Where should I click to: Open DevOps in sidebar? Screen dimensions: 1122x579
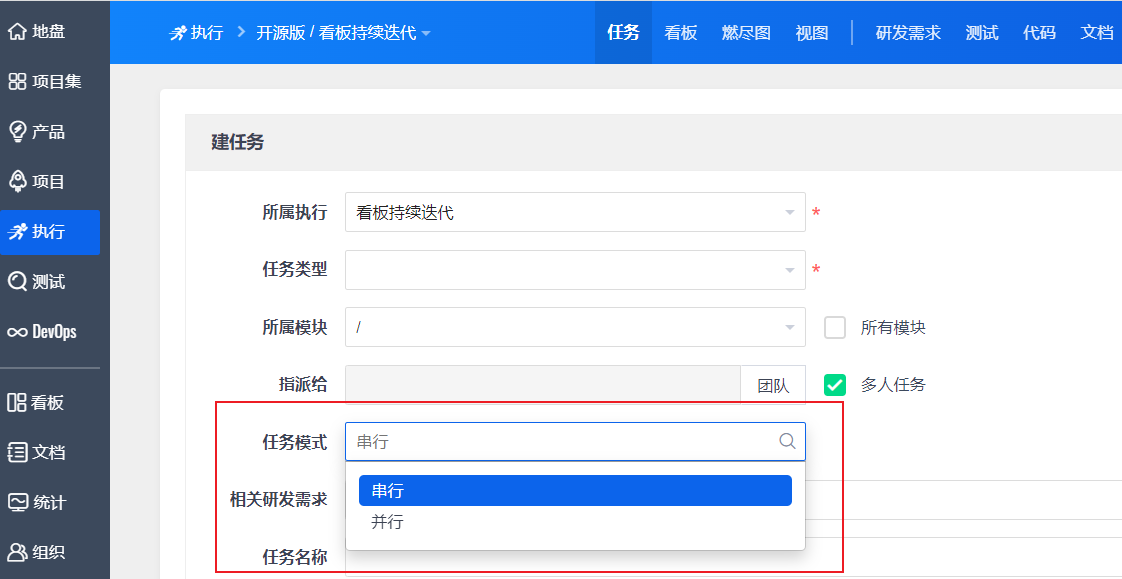[42, 333]
